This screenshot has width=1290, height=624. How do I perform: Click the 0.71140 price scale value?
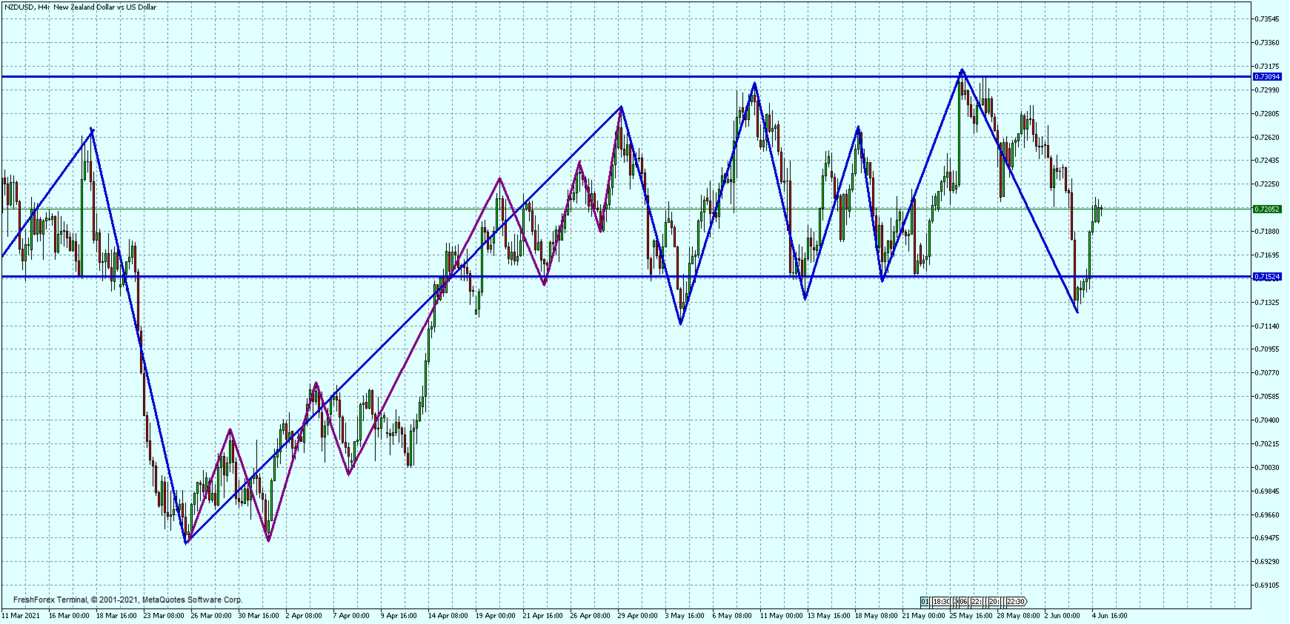click(x=1267, y=326)
